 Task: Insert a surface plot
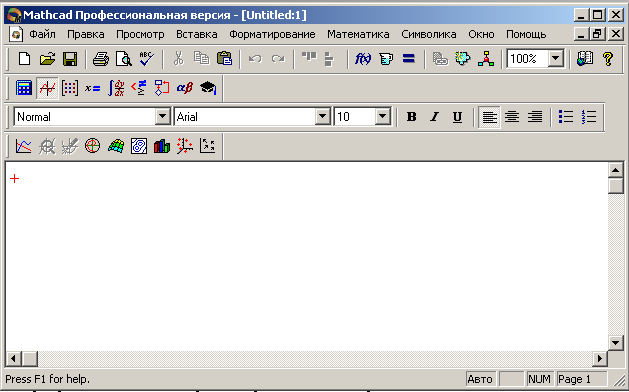click(116, 146)
